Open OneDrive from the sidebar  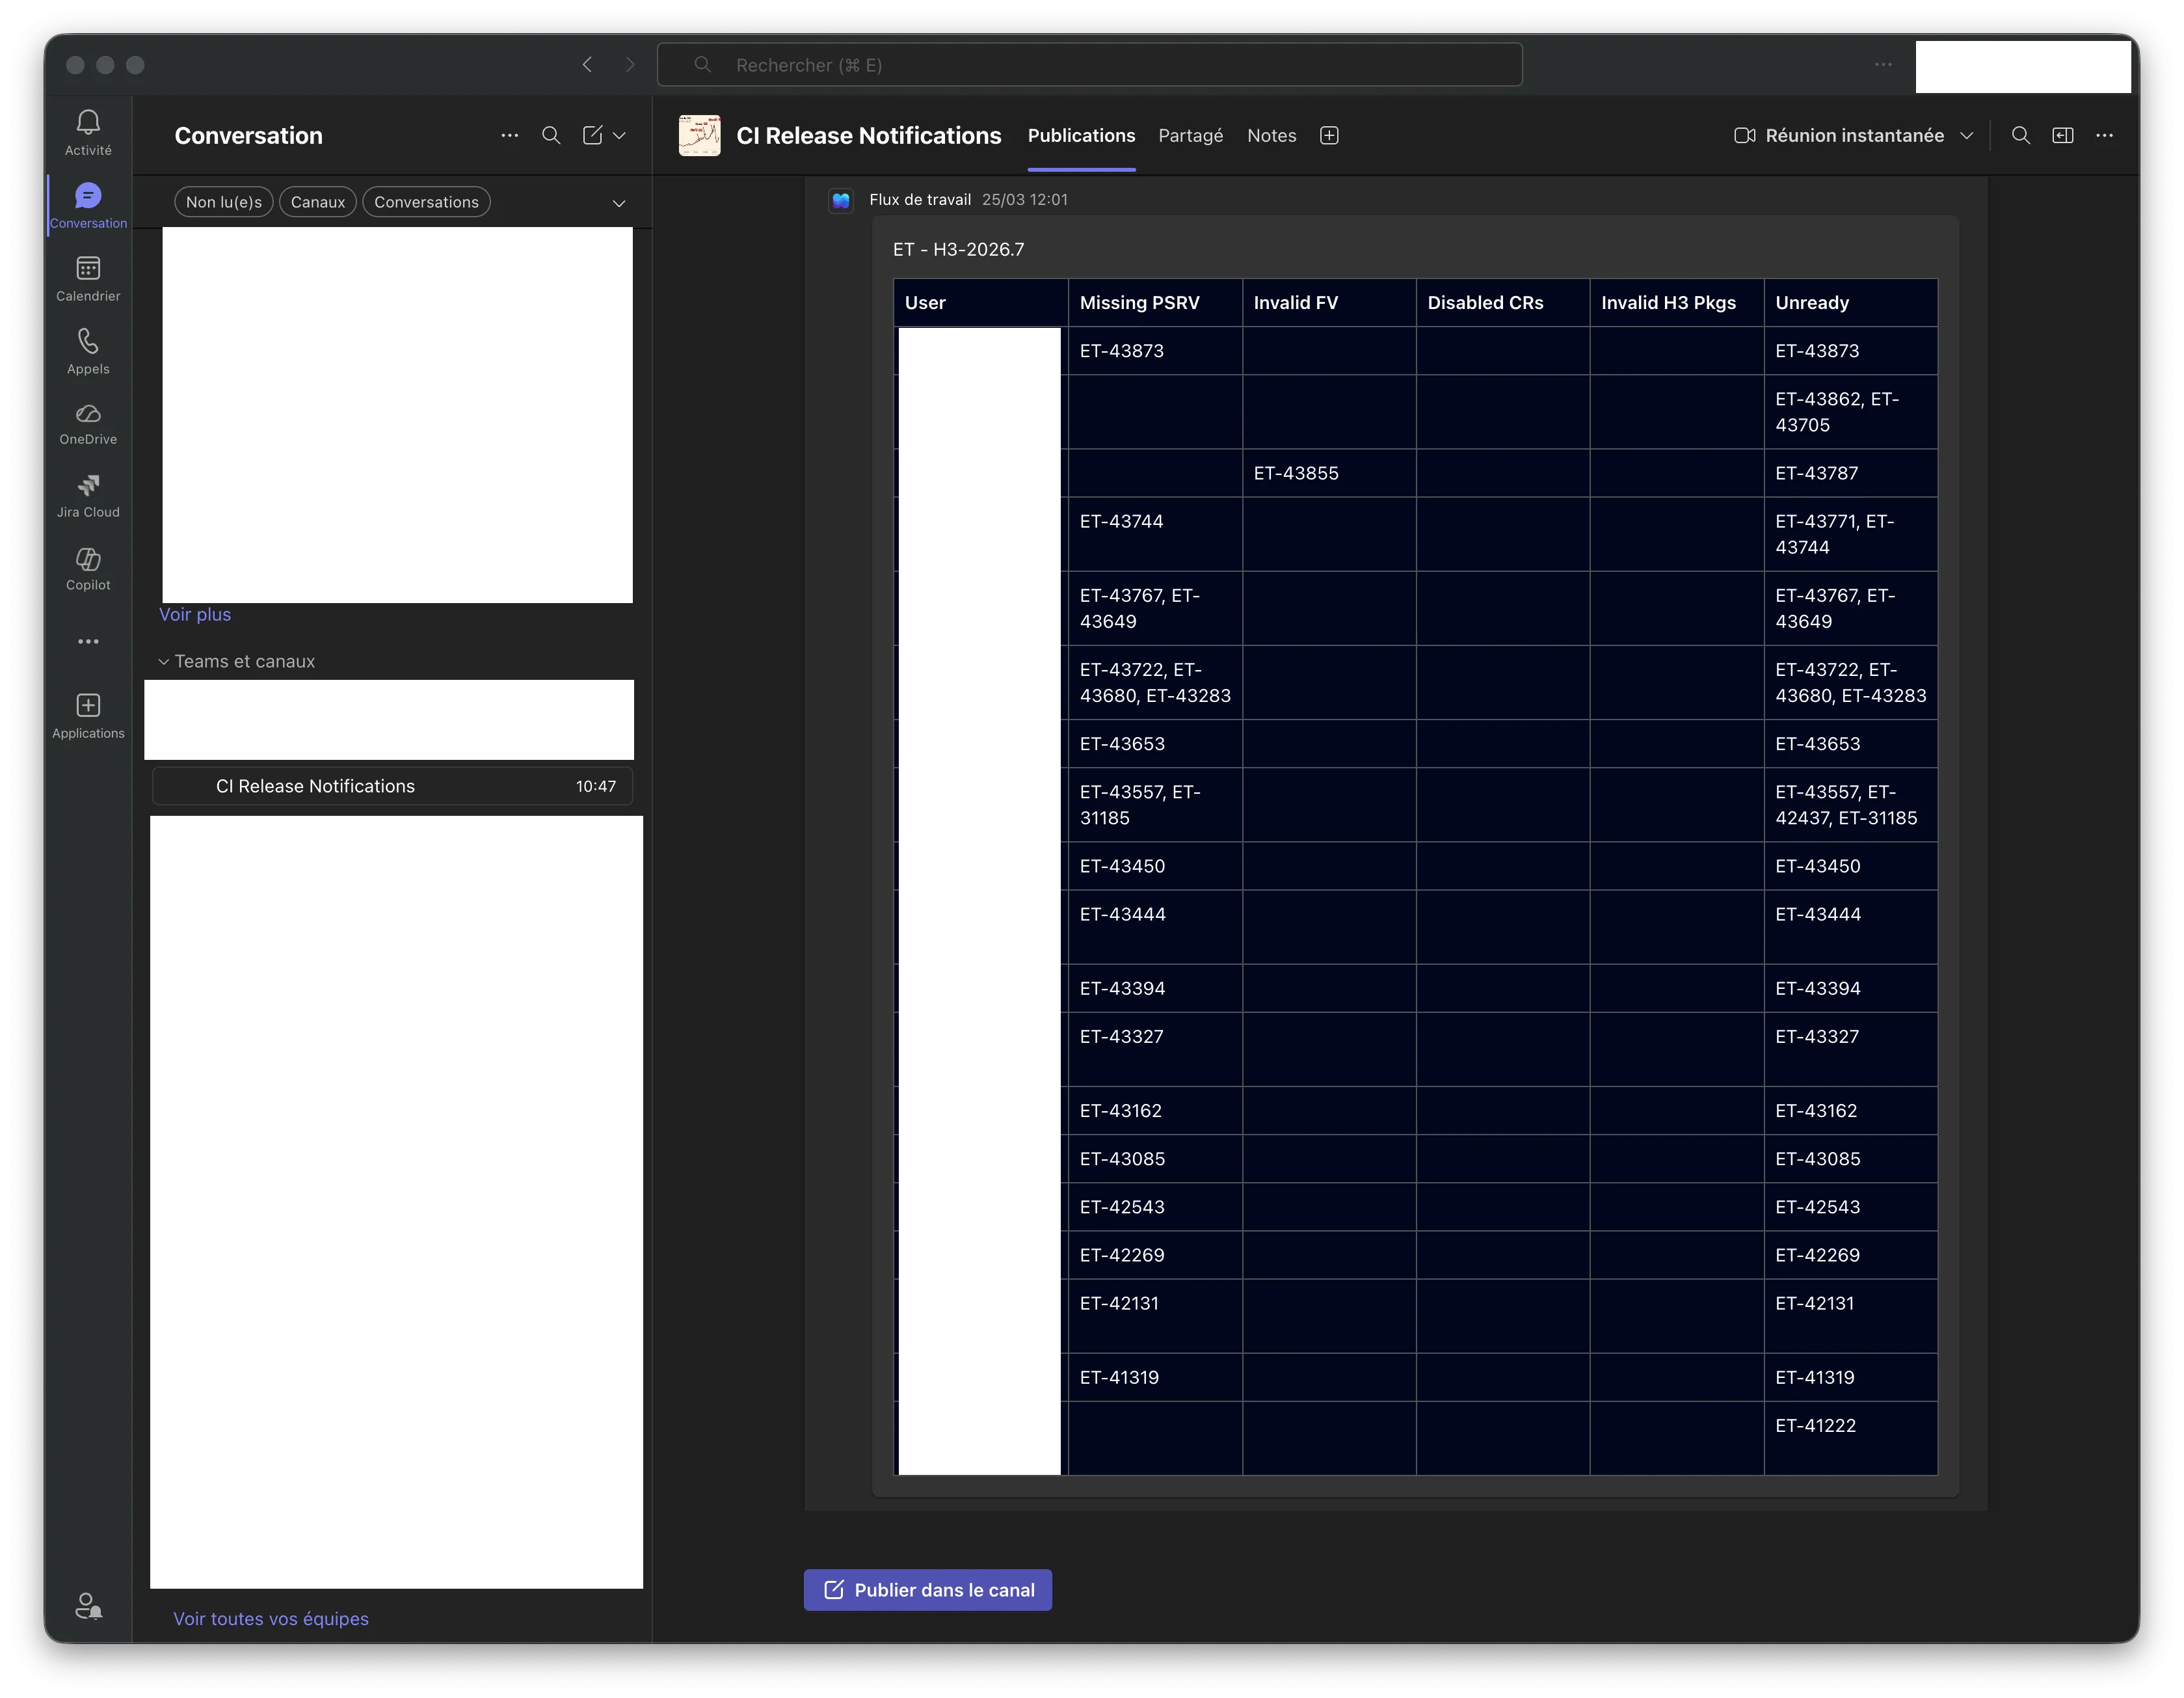tap(88, 424)
